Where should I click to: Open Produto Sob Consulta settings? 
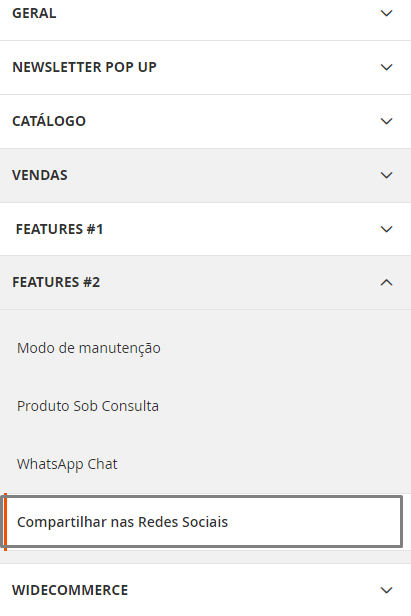88,406
